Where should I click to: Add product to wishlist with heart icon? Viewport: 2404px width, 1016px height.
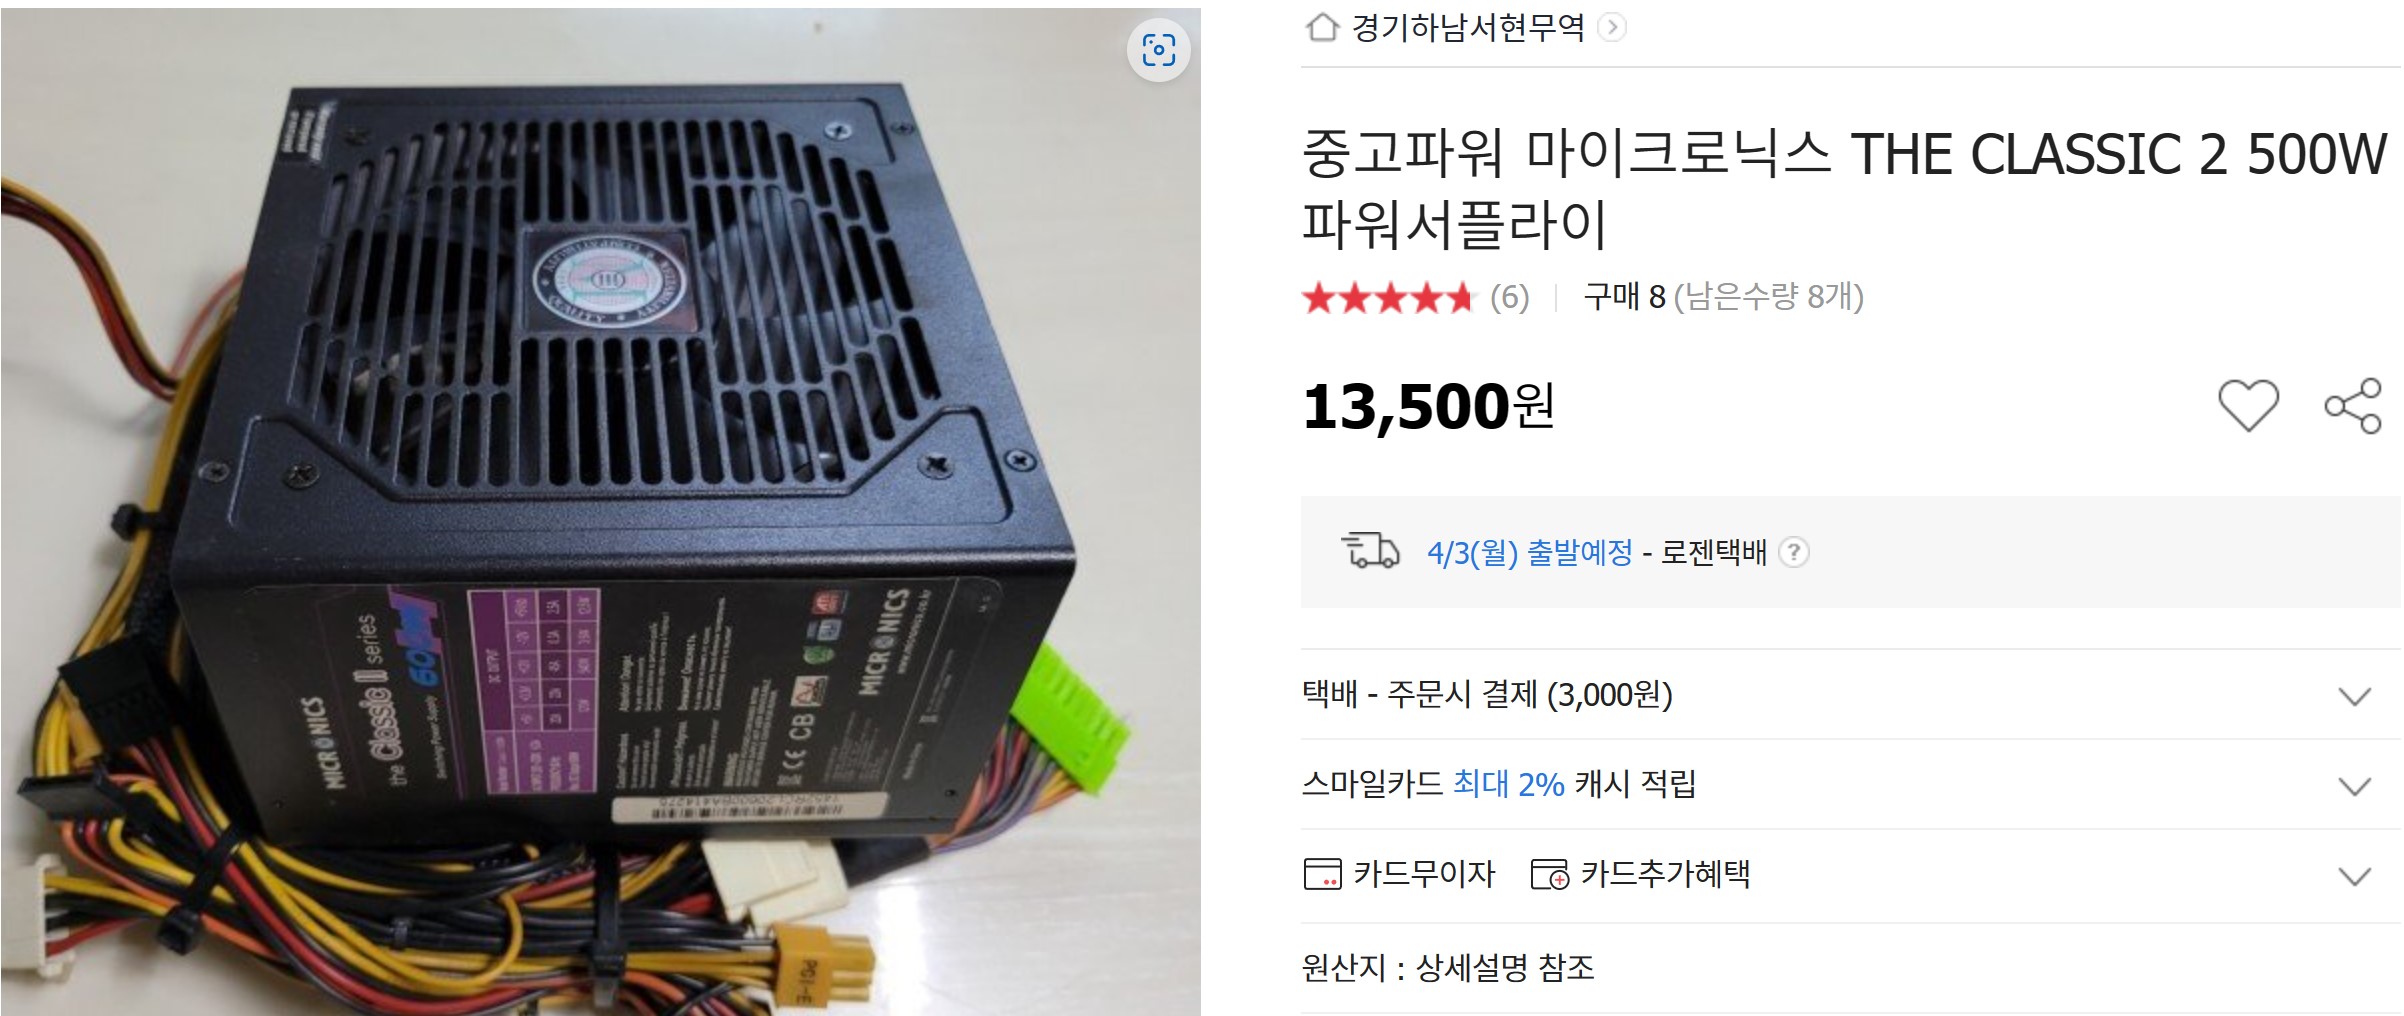(2248, 405)
